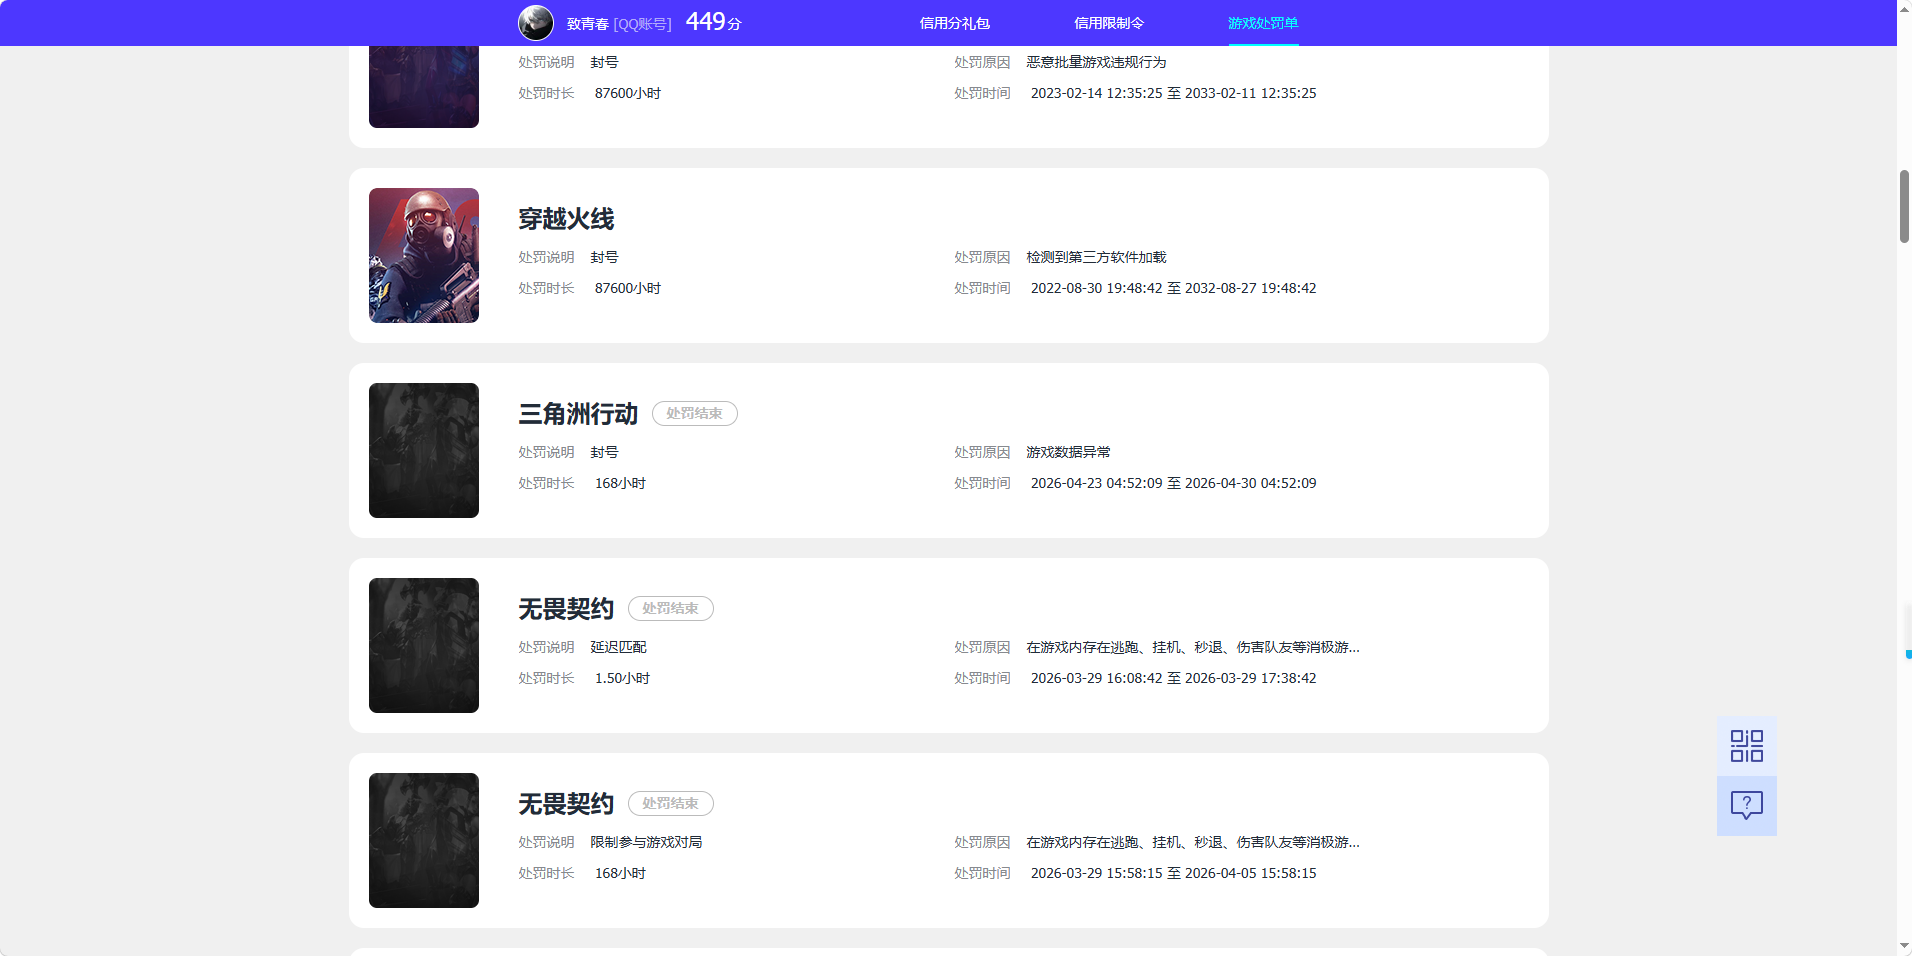The image size is (1912, 956).
Task: Open the QR code floating button
Action: (1747, 746)
